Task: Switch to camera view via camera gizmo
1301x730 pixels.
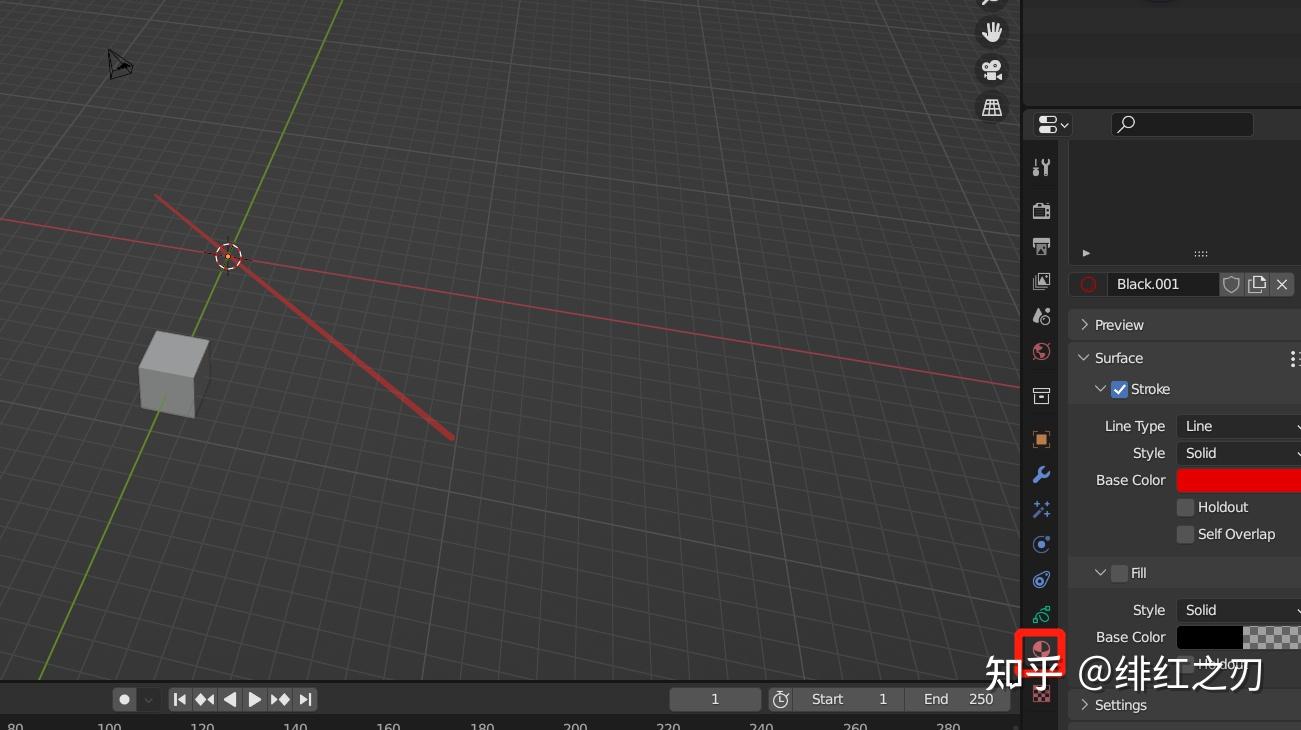Action: coord(991,69)
